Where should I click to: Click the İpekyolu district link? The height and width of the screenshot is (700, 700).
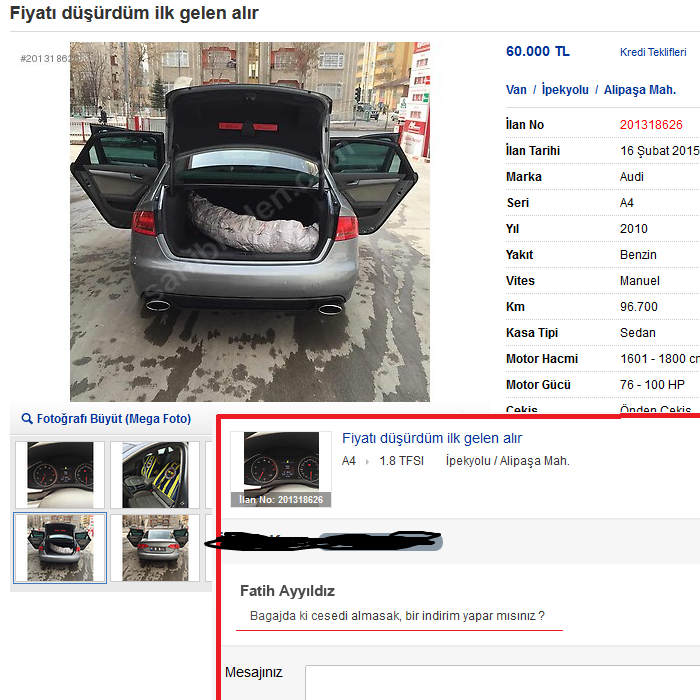pos(565,90)
